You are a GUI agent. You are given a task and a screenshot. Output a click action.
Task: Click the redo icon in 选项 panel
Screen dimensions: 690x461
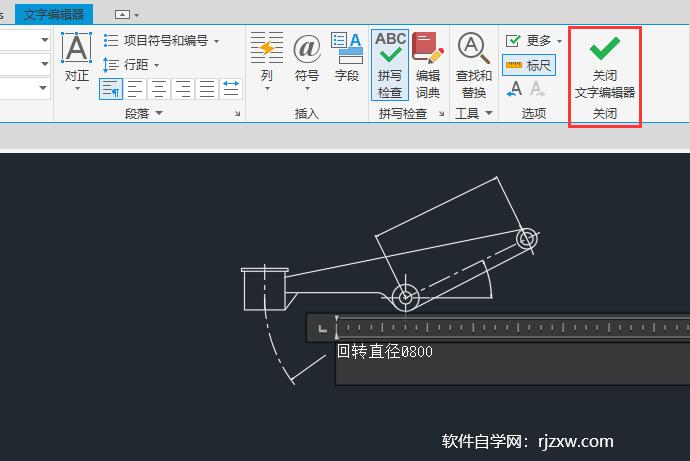(x=537, y=89)
